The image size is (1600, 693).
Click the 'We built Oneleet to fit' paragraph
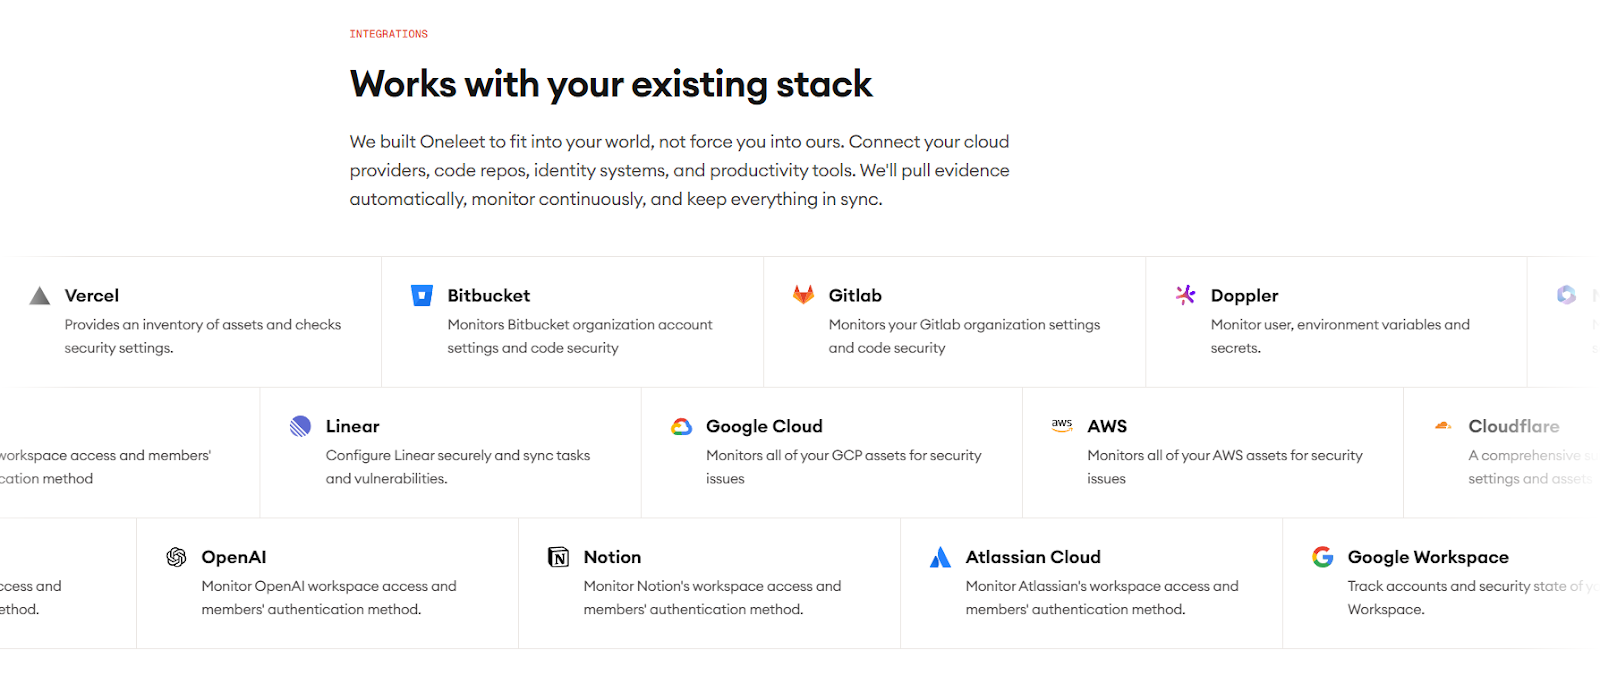680,170
